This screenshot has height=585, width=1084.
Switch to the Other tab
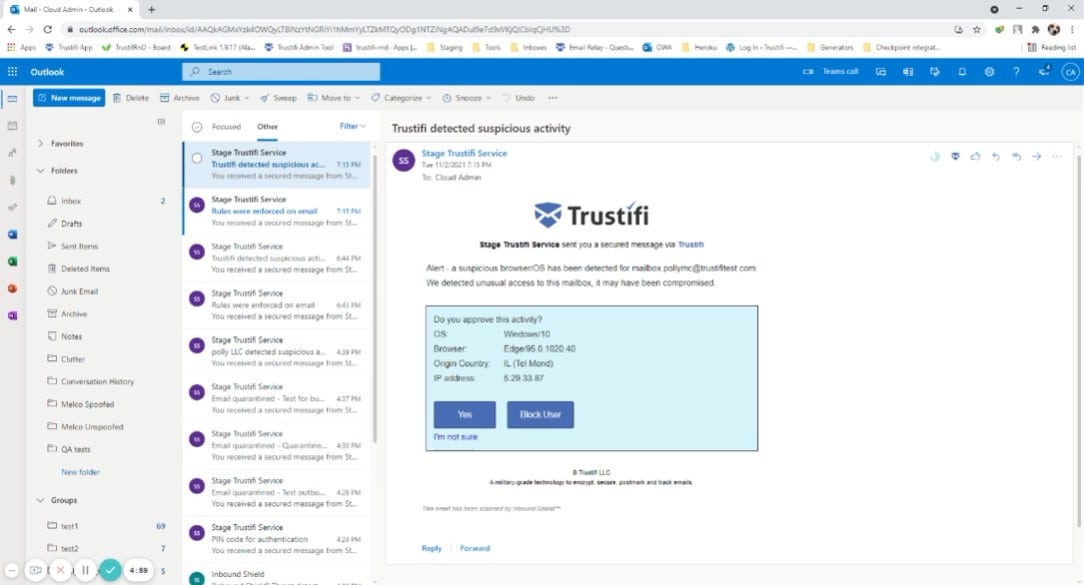tap(268, 127)
